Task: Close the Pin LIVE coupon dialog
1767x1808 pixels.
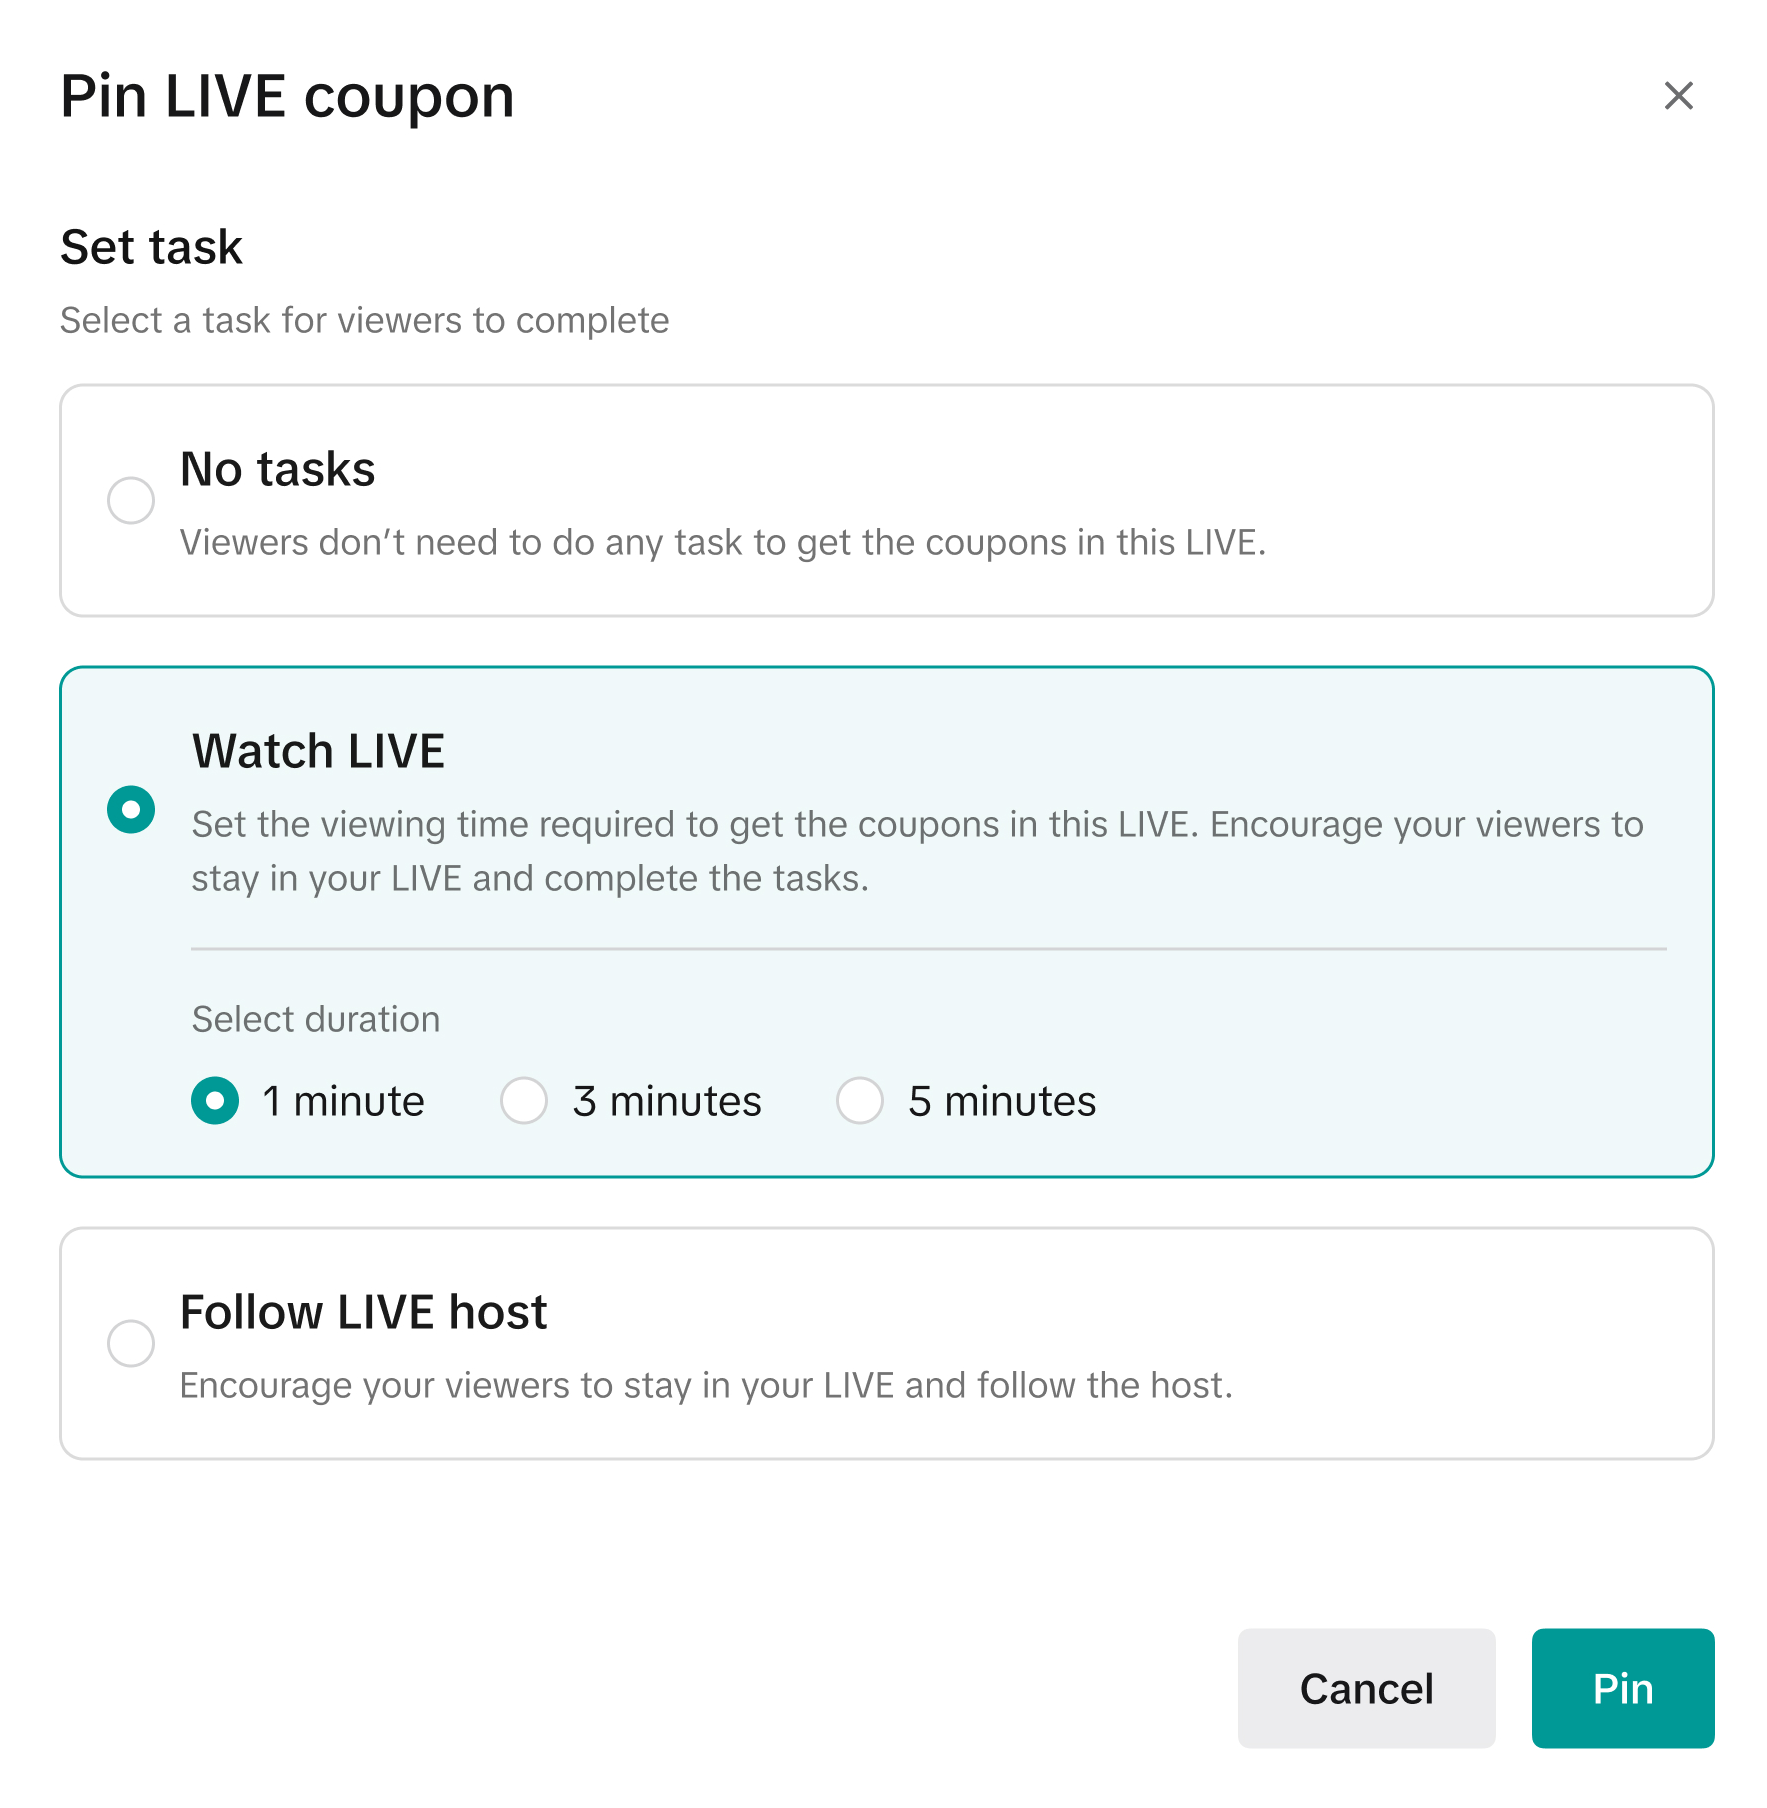Action: point(1678,96)
